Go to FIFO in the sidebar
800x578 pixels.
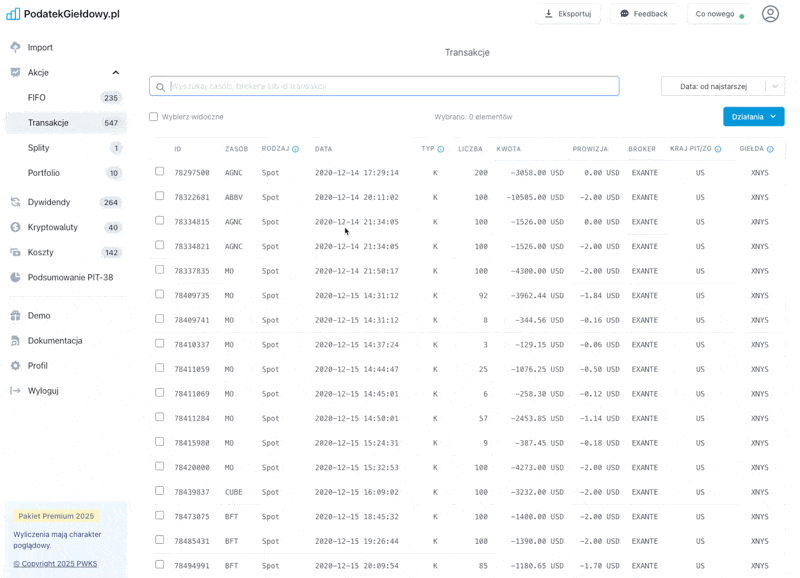(37, 98)
